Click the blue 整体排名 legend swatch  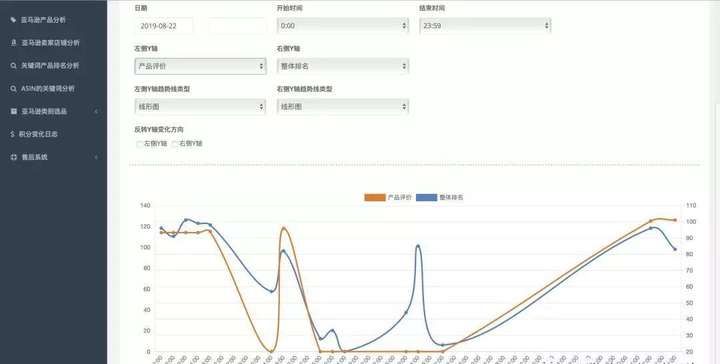coord(426,197)
